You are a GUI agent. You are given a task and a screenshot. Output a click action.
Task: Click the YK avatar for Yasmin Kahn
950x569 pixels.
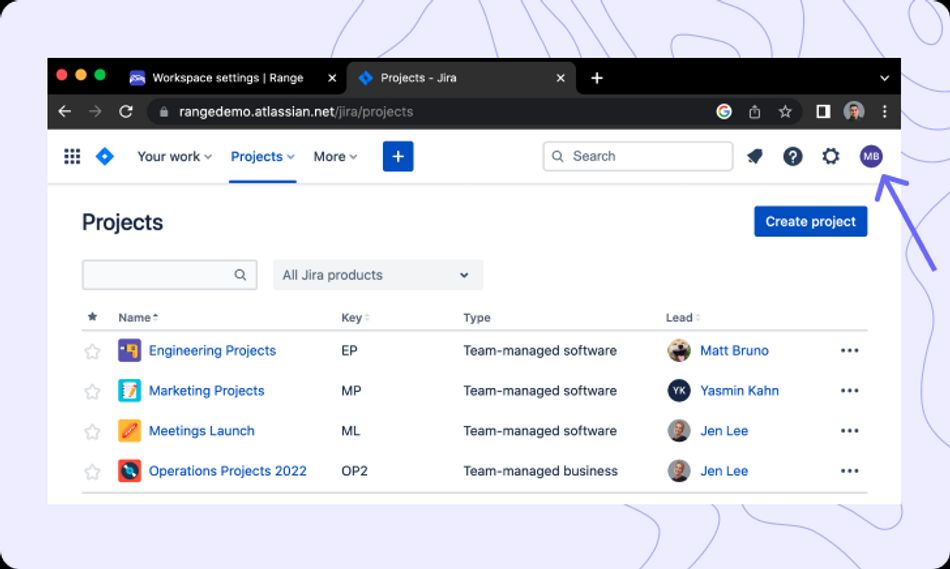[679, 391]
